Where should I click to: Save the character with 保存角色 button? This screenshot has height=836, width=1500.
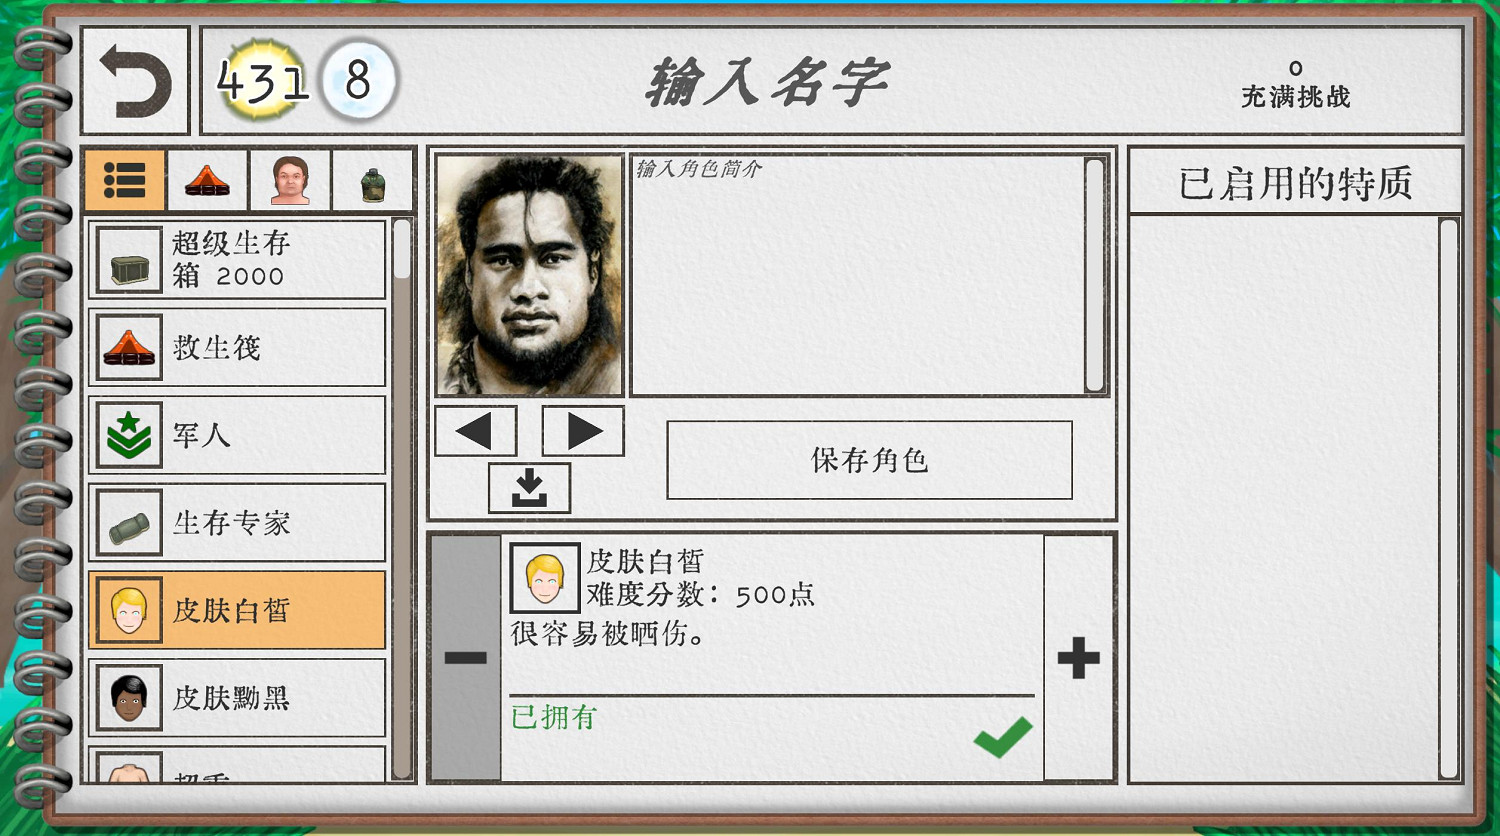point(869,460)
